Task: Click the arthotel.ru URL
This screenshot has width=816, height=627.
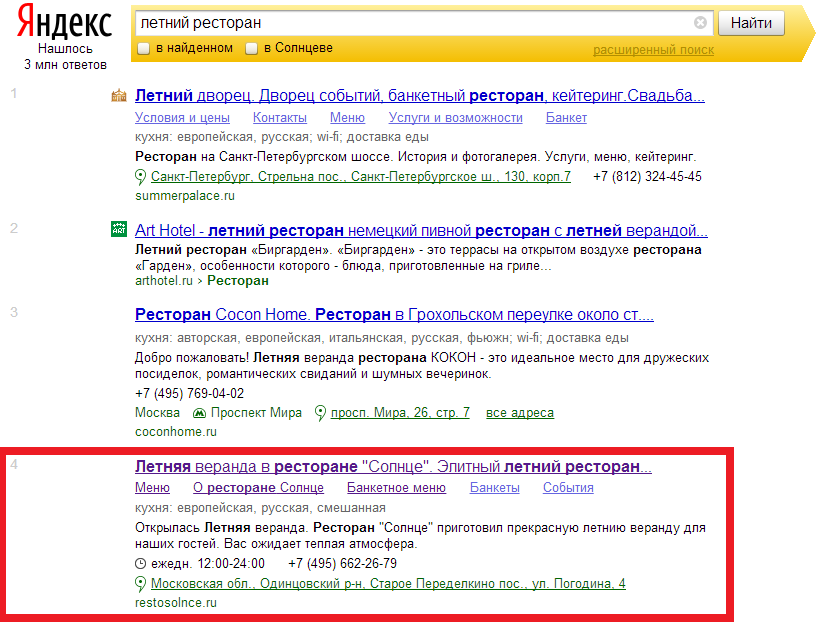Action: pyautogui.click(x=164, y=281)
